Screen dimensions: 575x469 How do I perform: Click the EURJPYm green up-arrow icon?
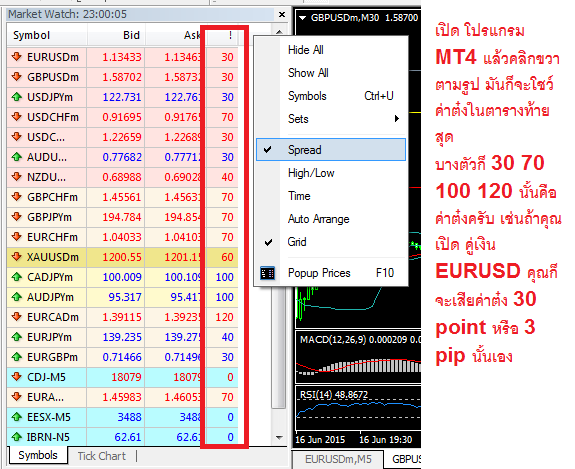17,337
